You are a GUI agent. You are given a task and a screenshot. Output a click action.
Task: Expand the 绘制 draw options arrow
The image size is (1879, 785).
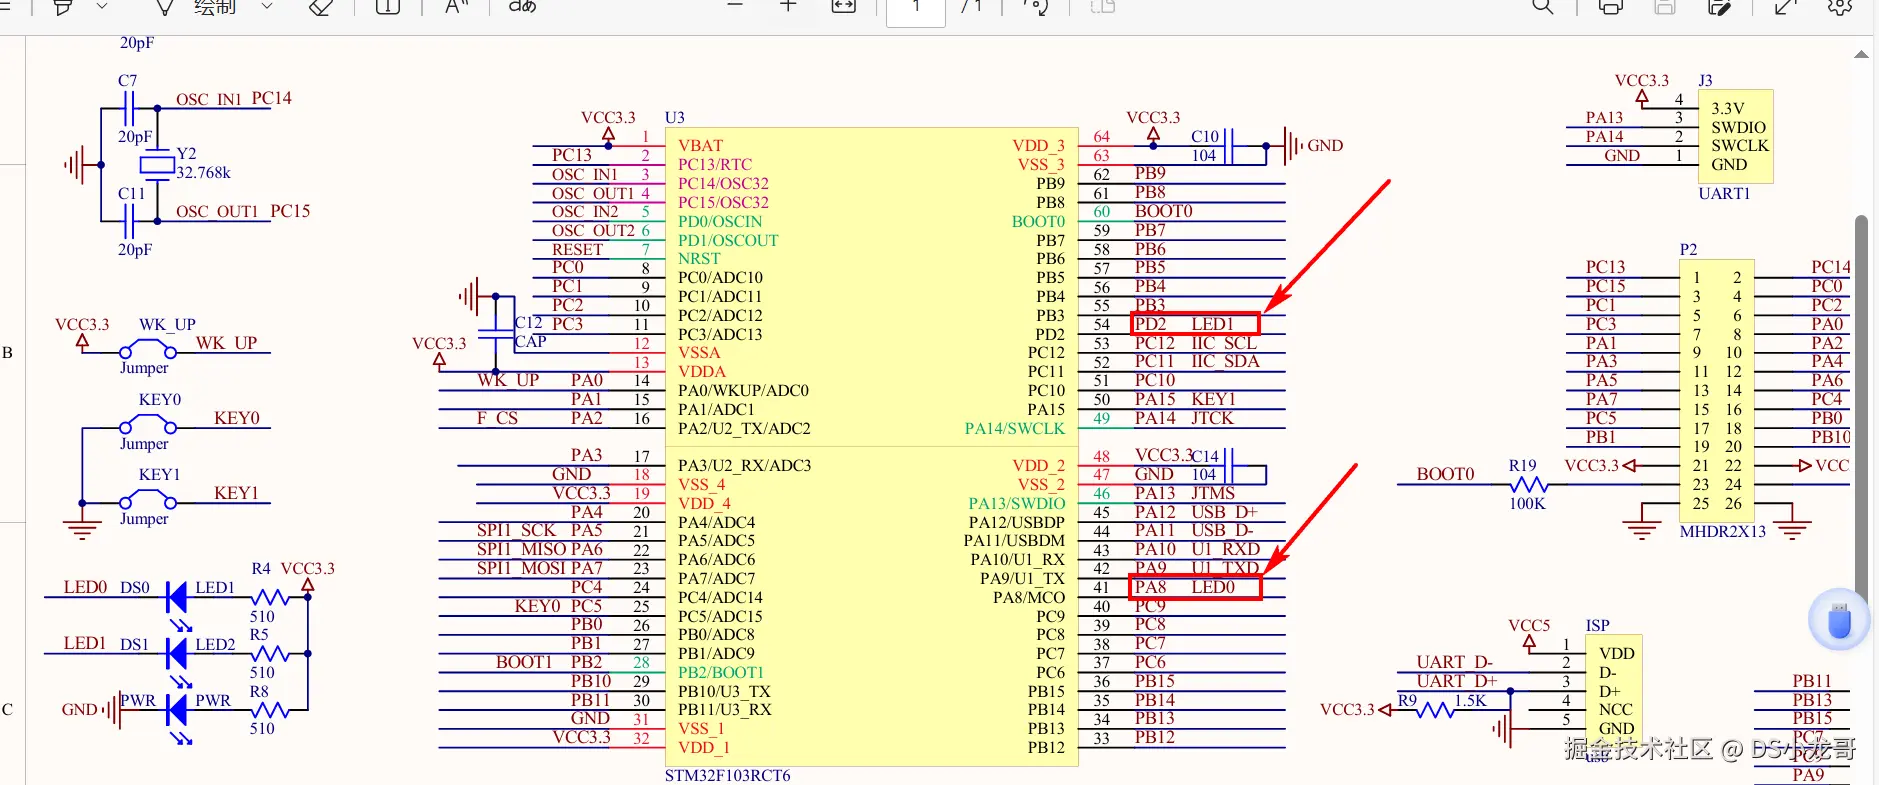point(267,7)
